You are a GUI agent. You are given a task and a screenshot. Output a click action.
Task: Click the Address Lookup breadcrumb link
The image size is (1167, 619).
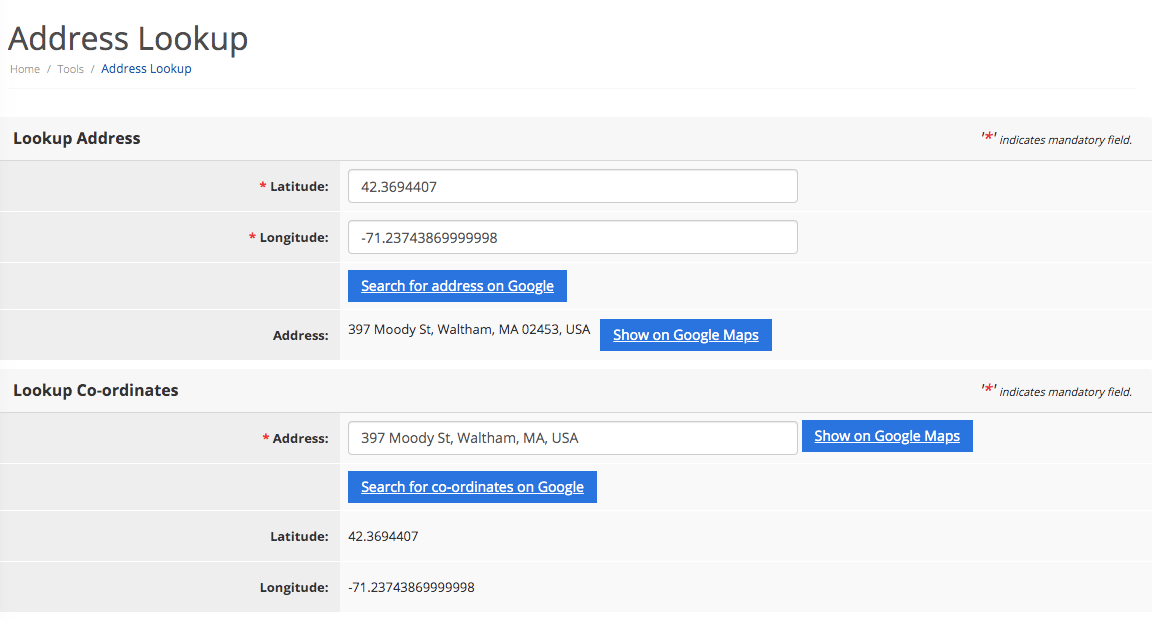[x=146, y=69]
